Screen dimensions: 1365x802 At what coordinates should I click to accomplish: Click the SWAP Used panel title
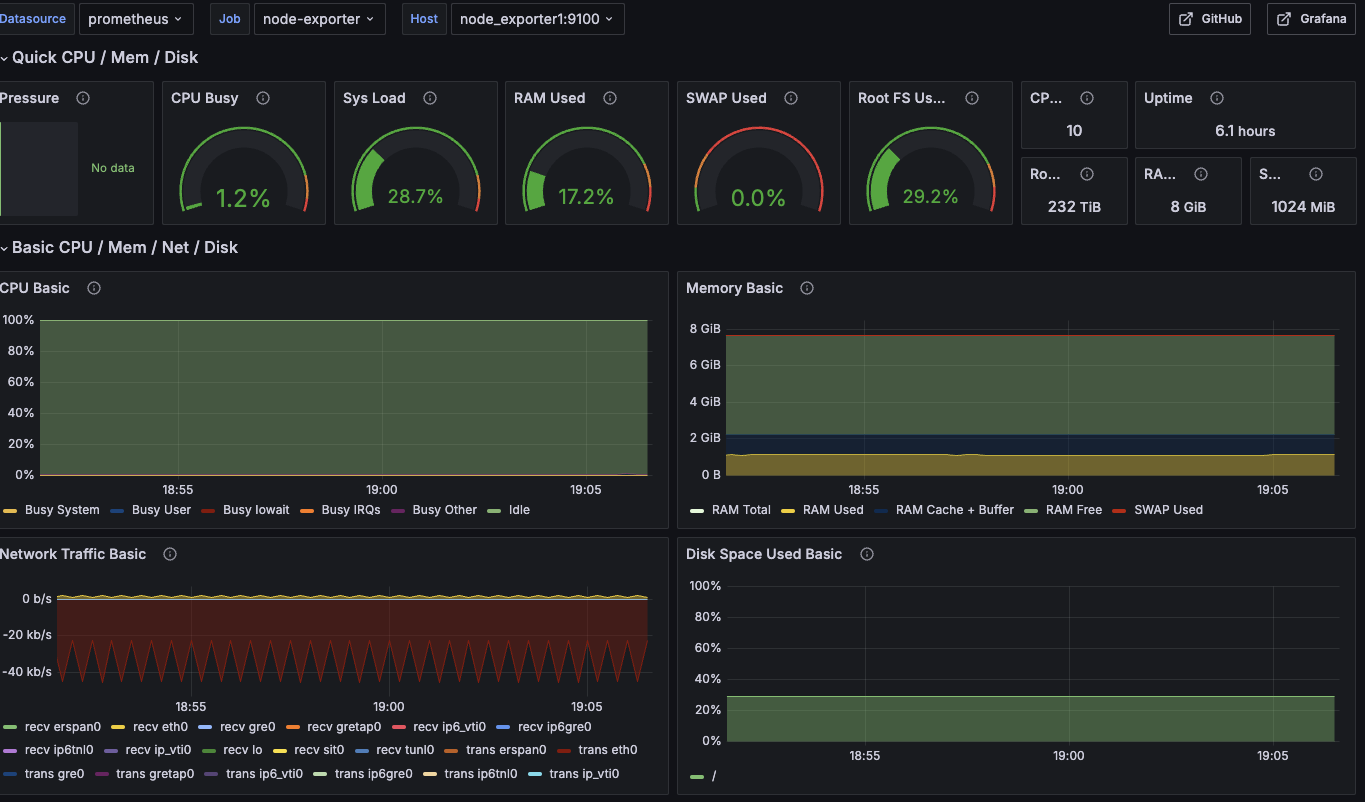[726, 98]
